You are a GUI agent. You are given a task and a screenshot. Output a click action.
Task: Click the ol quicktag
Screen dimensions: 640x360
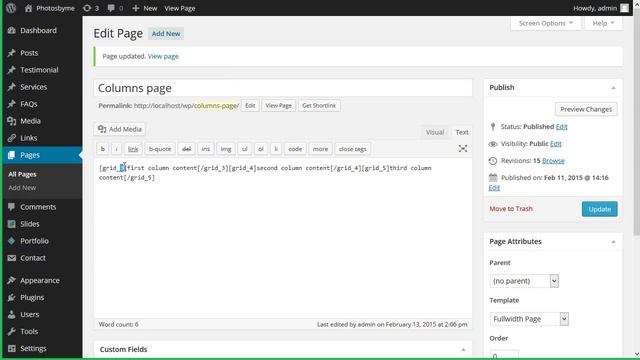coord(261,149)
